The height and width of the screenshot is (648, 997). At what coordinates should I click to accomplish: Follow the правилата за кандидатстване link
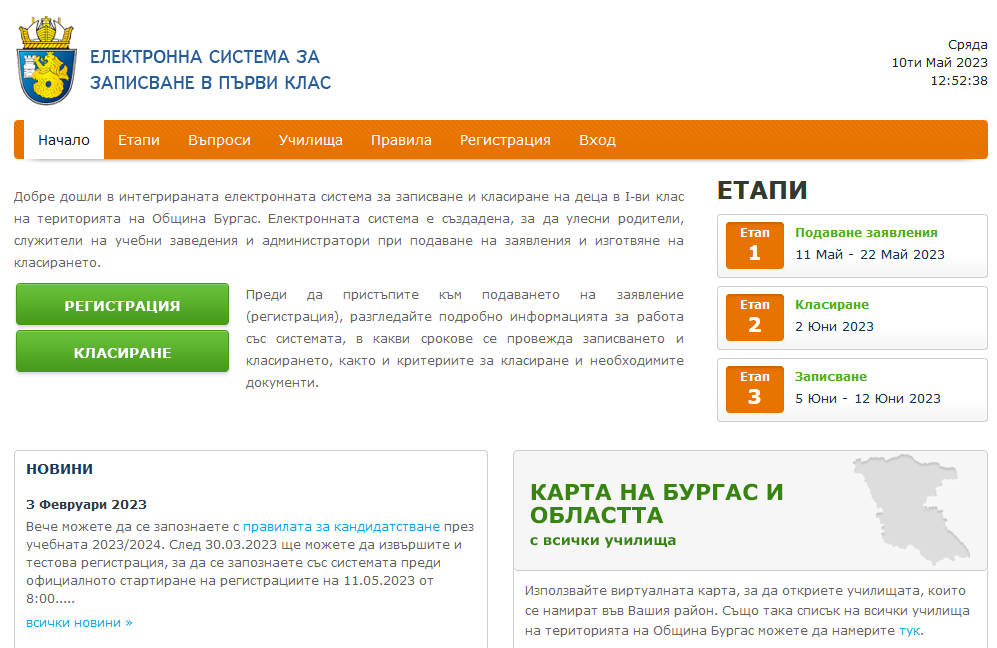click(341, 526)
